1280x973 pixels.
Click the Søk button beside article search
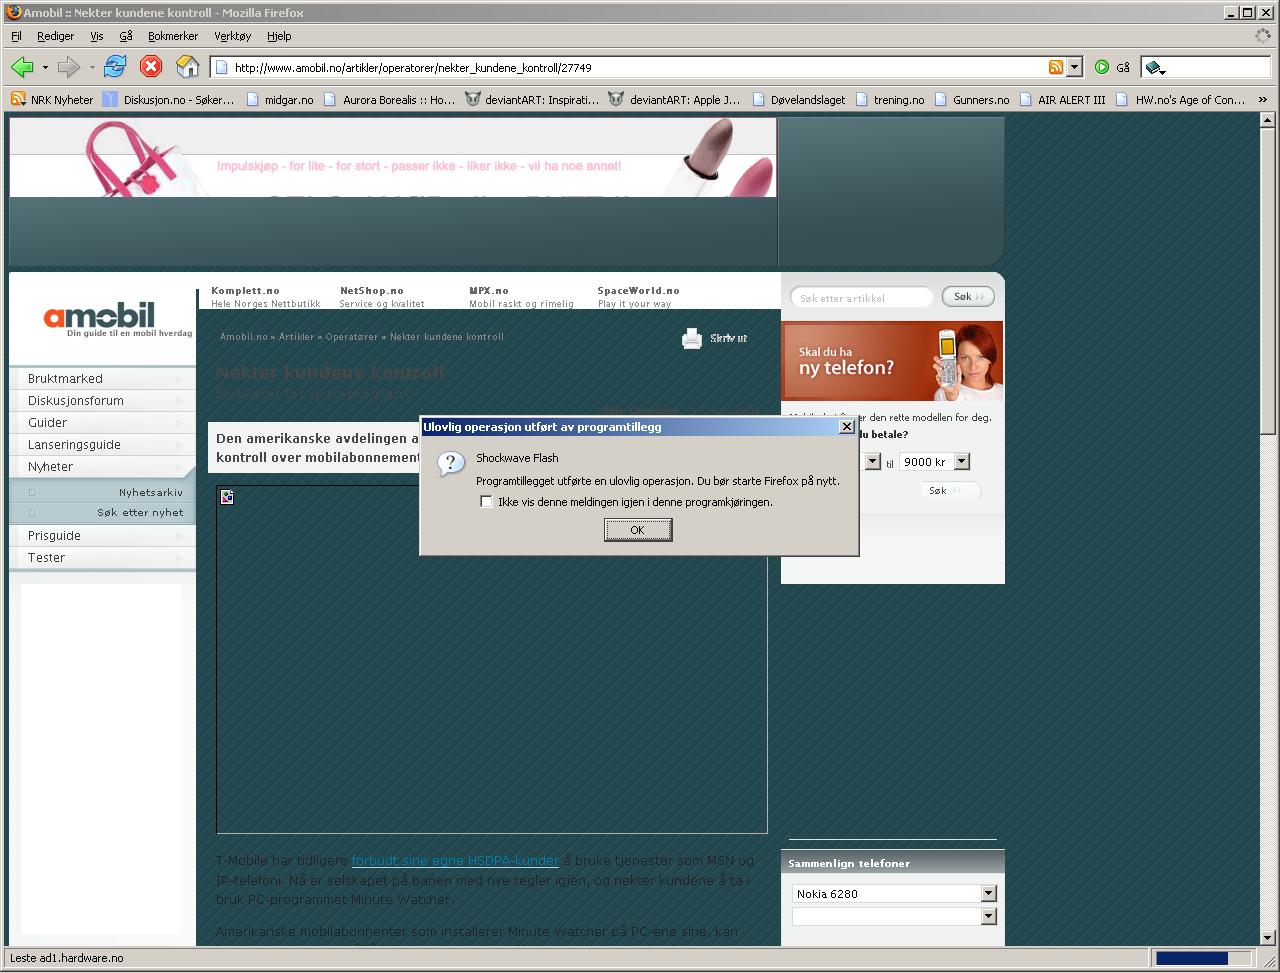(x=968, y=297)
